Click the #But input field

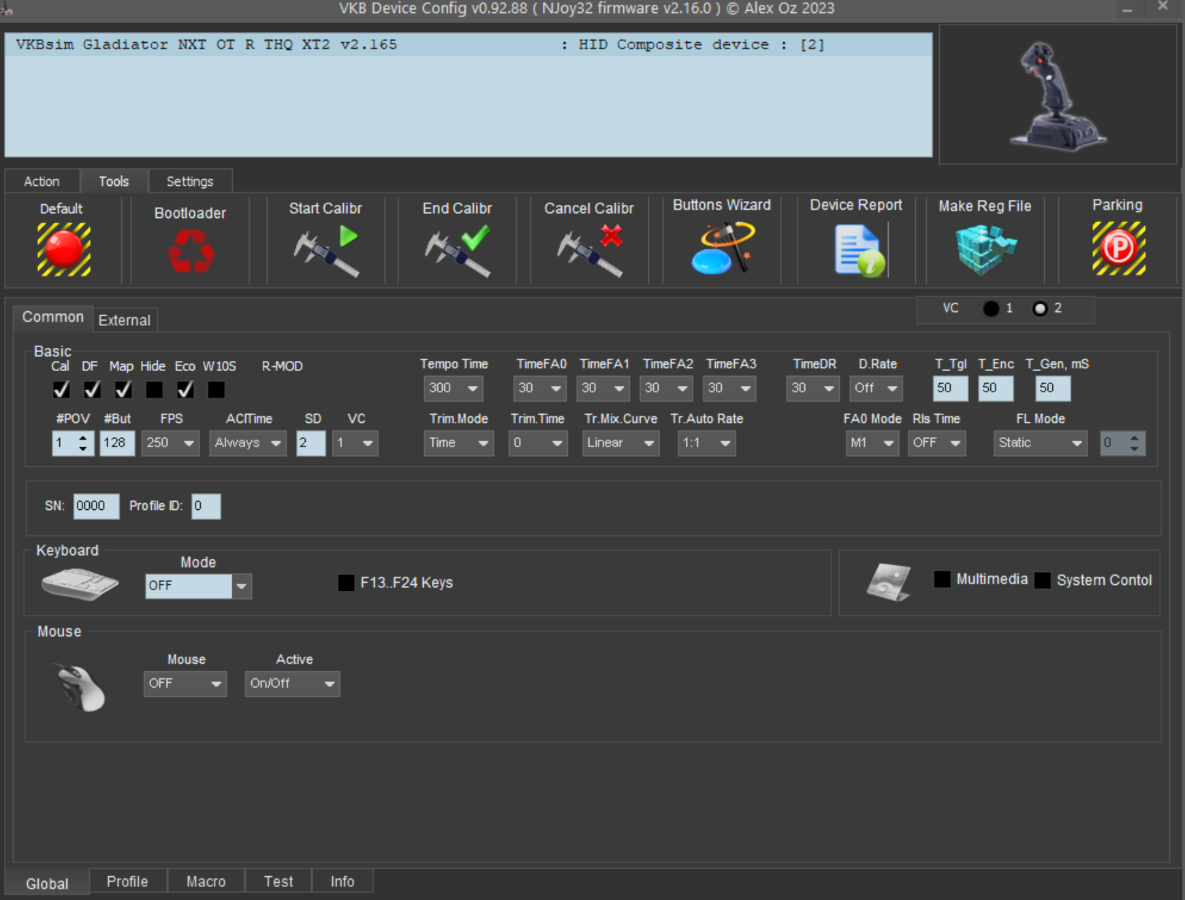click(x=117, y=443)
